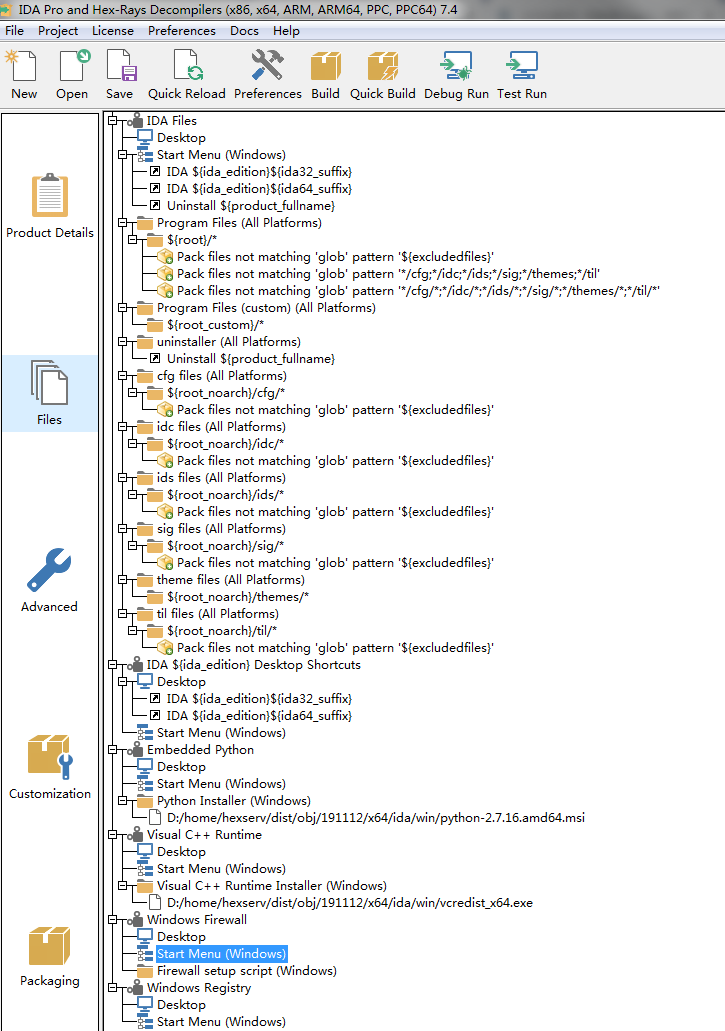Select Start Menu (Windows) under Windows Firewall

click(222, 953)
